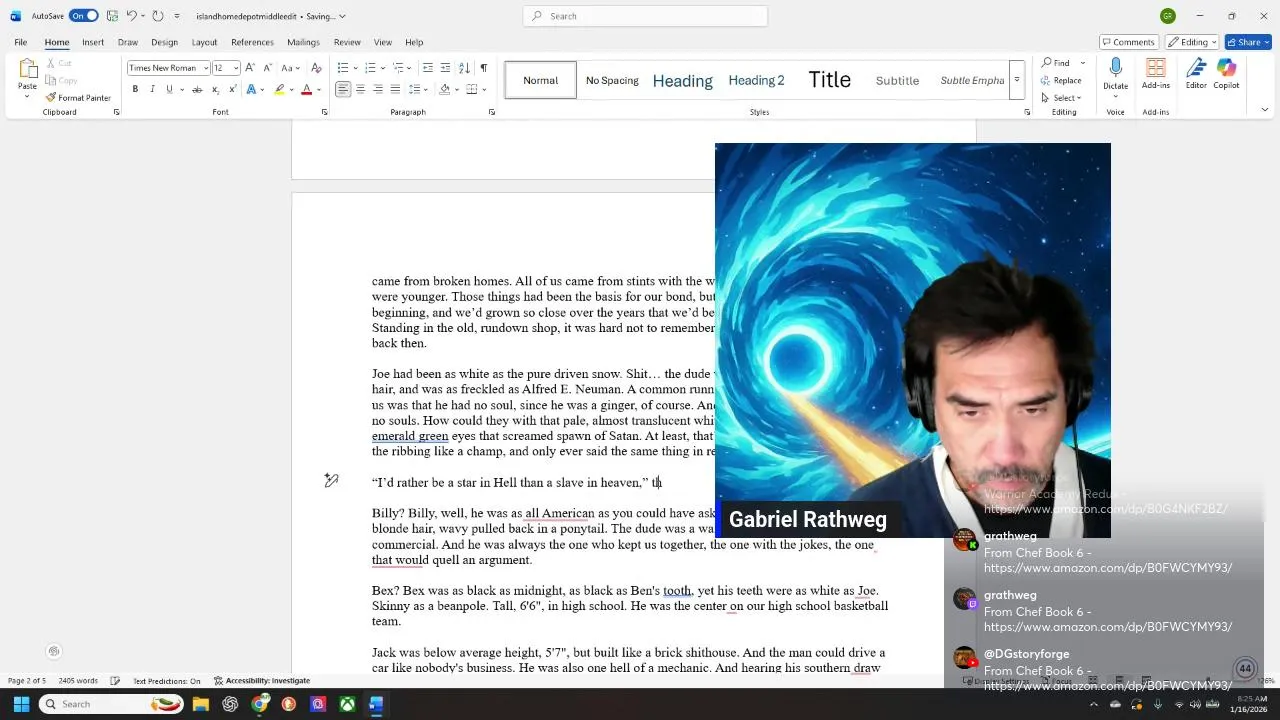Justify the paragraph text

(395, 89)
